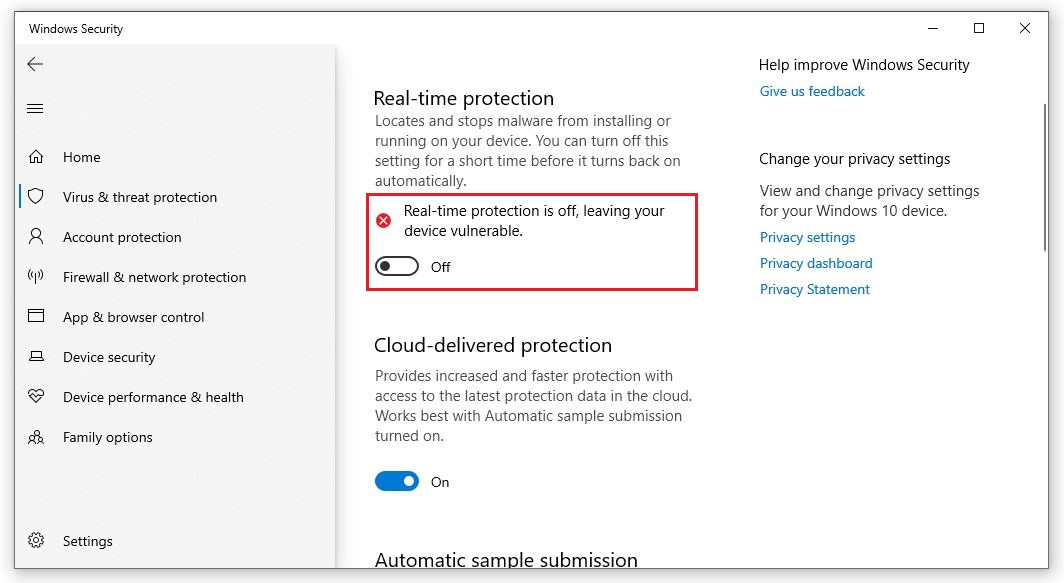Select the Device performance & health heart icon
Screen dimensions: 1064x583
point(36,397)
